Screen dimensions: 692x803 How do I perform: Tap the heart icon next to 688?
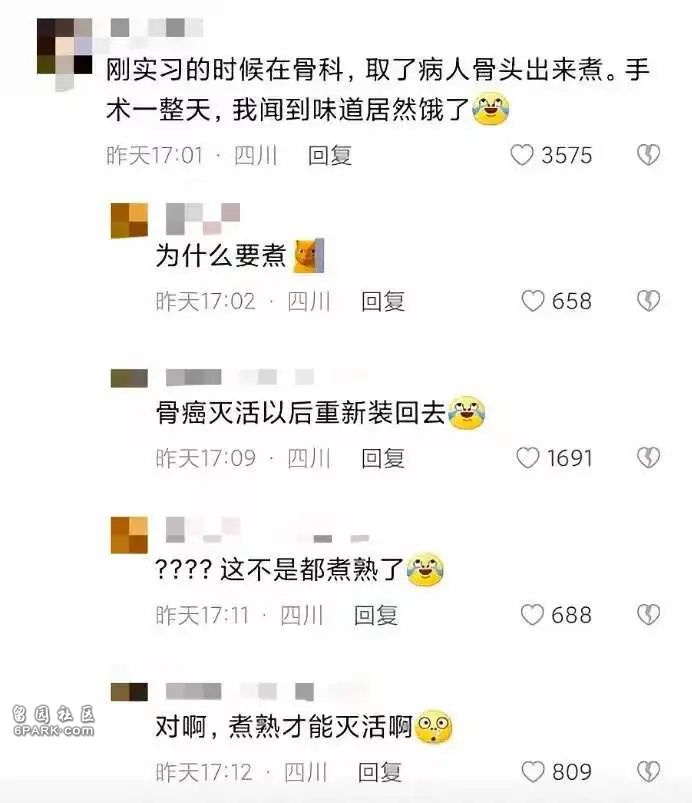coord(532,615)
